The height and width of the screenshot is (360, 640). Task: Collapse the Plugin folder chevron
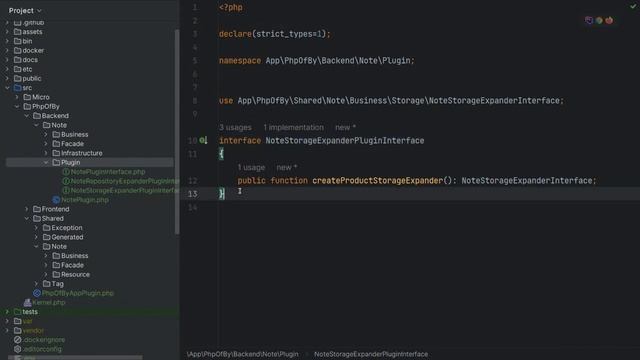[46, 162]
